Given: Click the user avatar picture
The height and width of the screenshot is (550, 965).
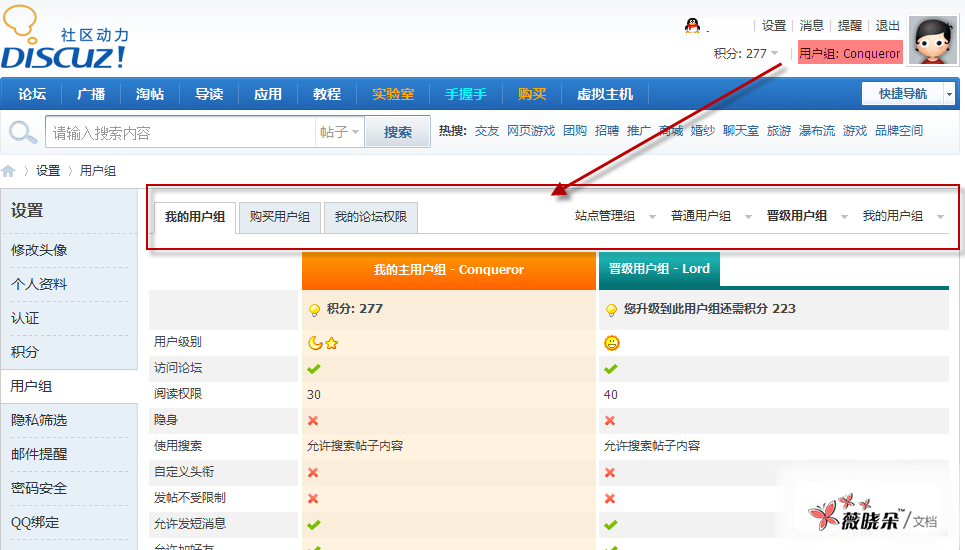Looking at the screenshot, I should tap(933, 41).
